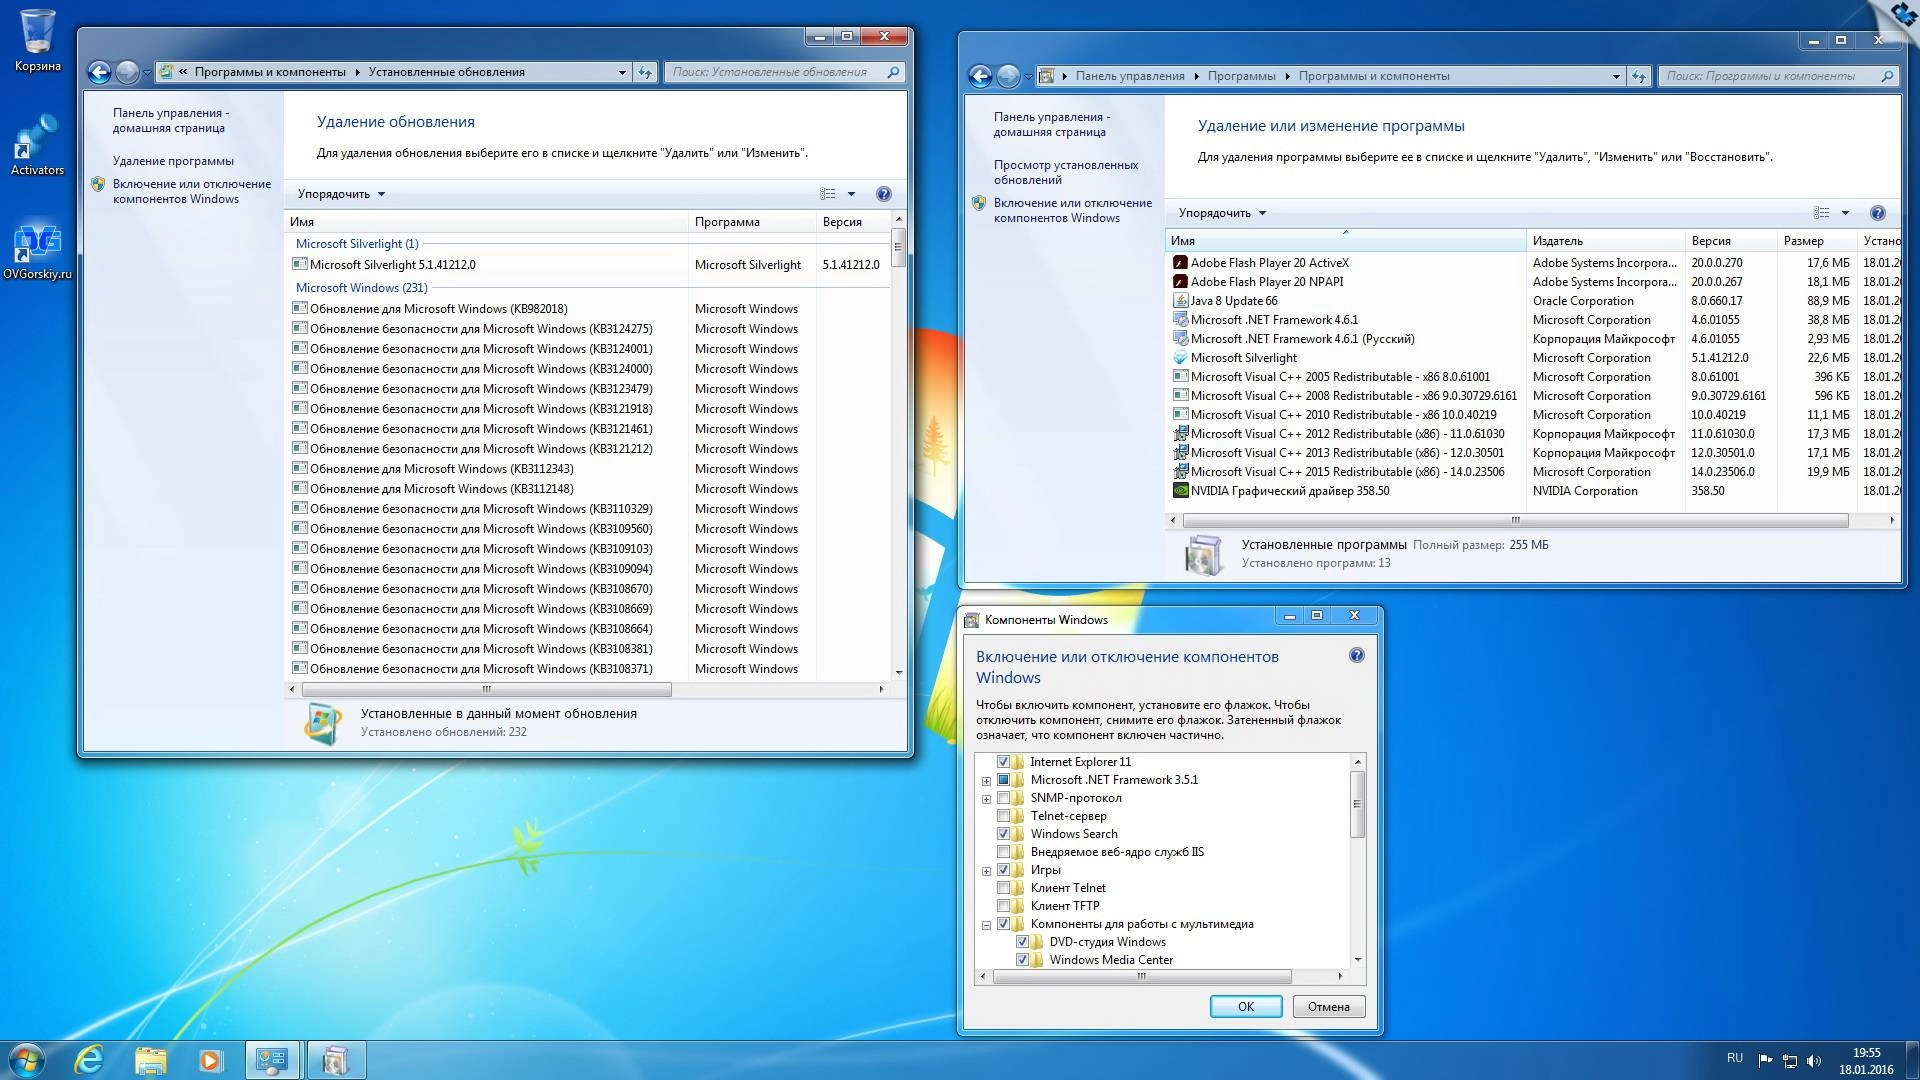The width and height of the screenshot is (1920, 1080).
Task: Sort updates by the Версия column header
Action: tap(852, 222)
